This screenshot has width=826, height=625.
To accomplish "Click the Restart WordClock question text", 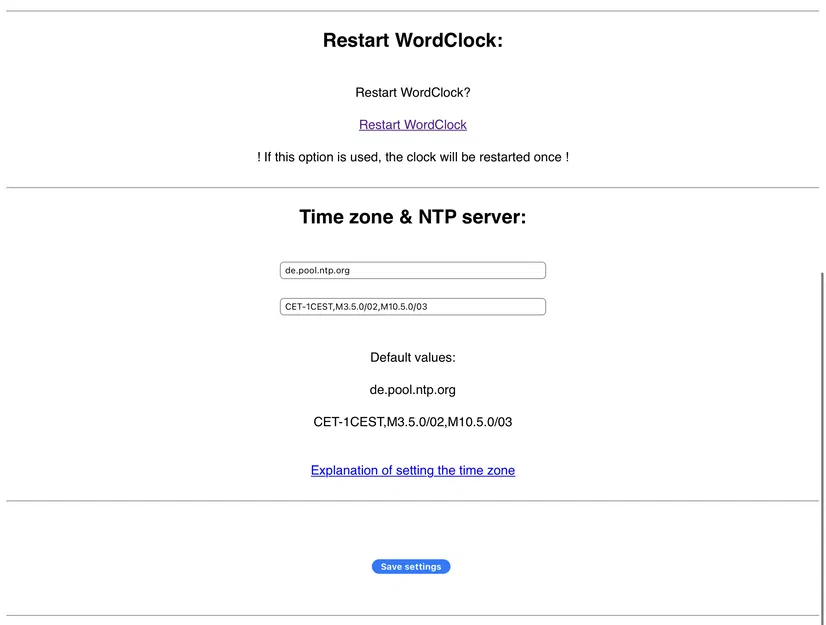I will 412,92.
